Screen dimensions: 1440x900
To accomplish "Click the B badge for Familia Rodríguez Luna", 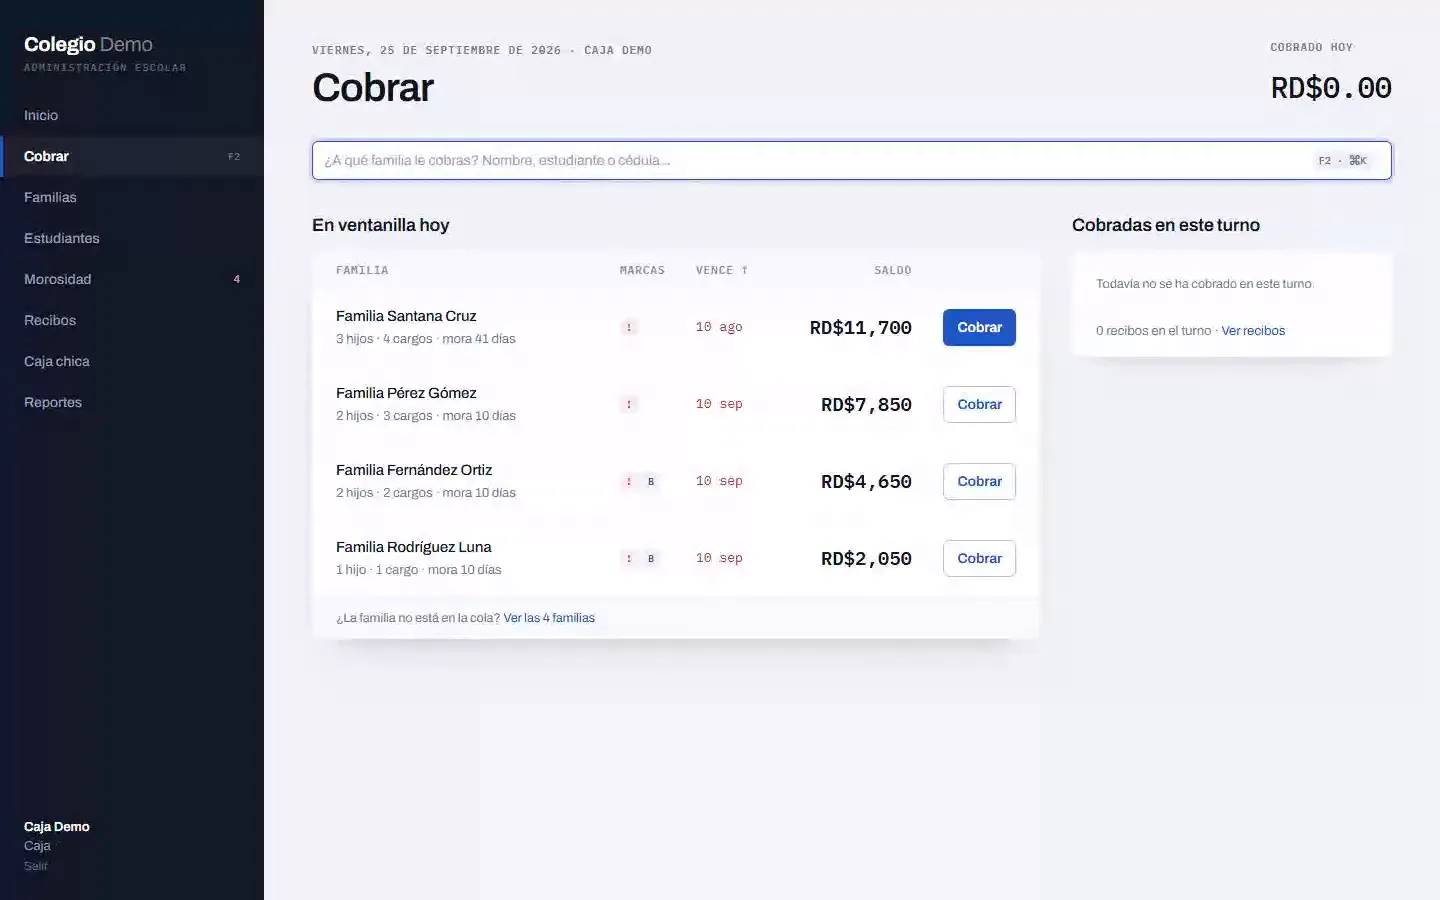I will pos(651,558).
